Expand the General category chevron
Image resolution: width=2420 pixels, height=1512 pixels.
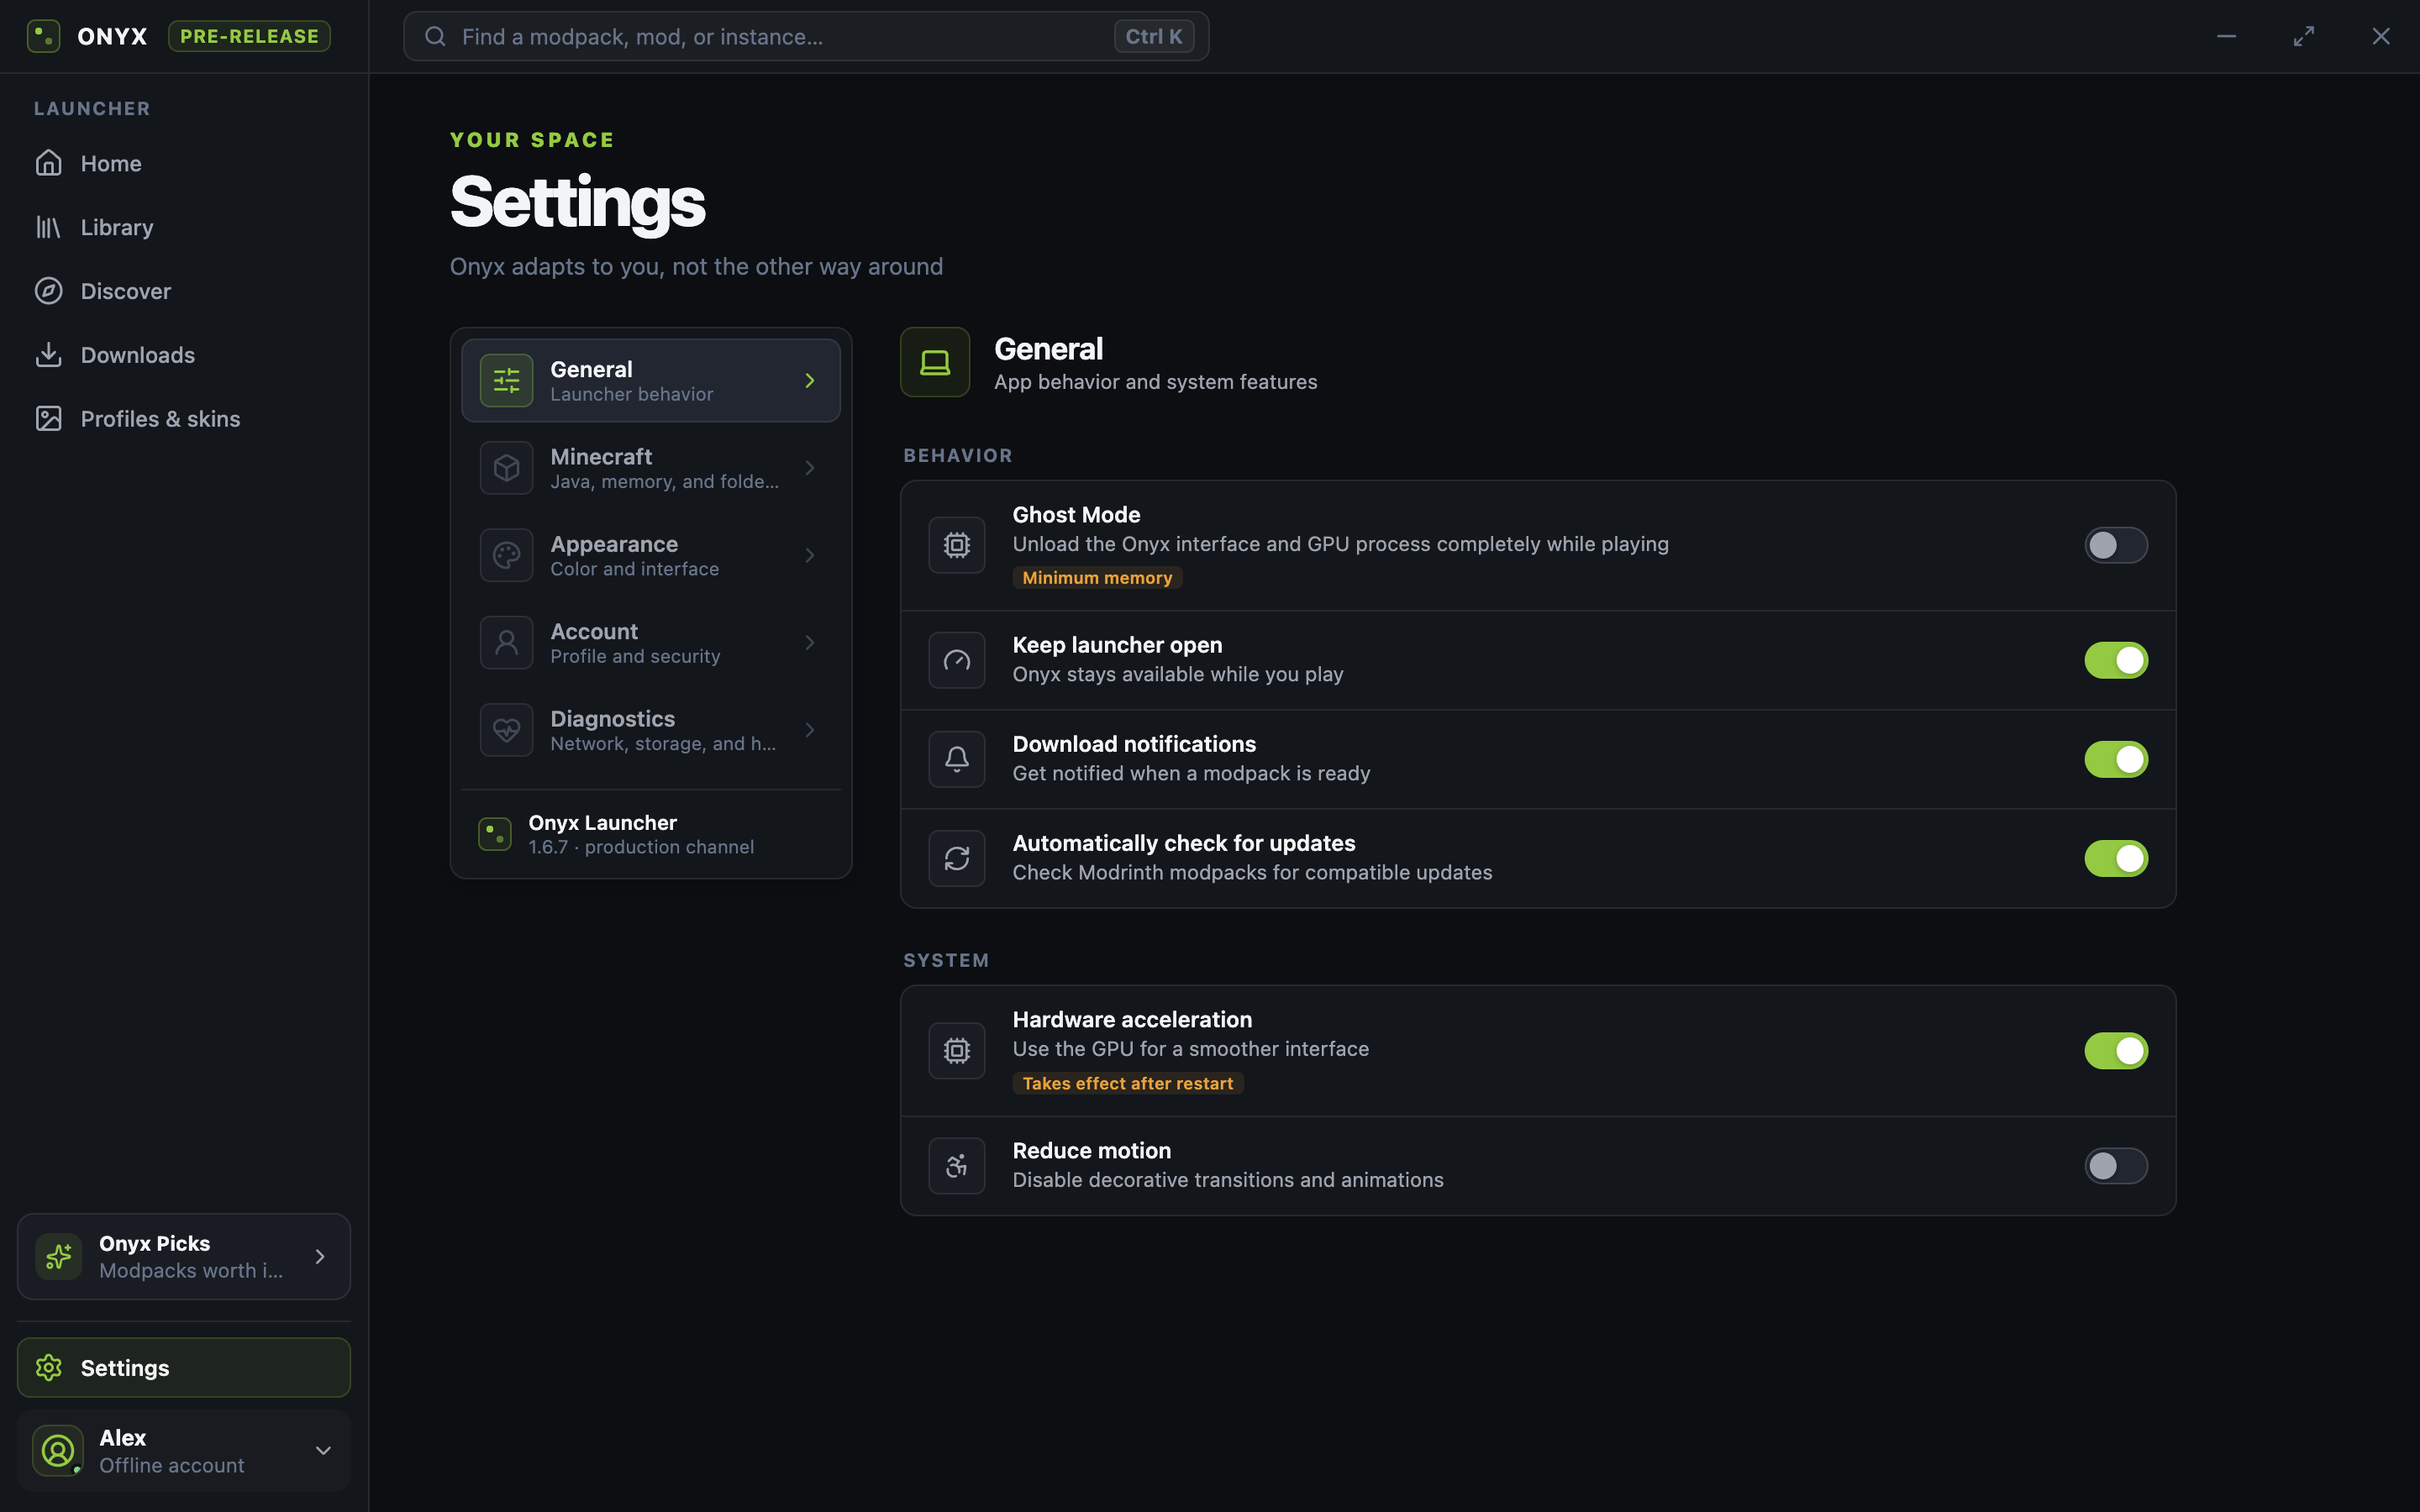pos(810,380)
